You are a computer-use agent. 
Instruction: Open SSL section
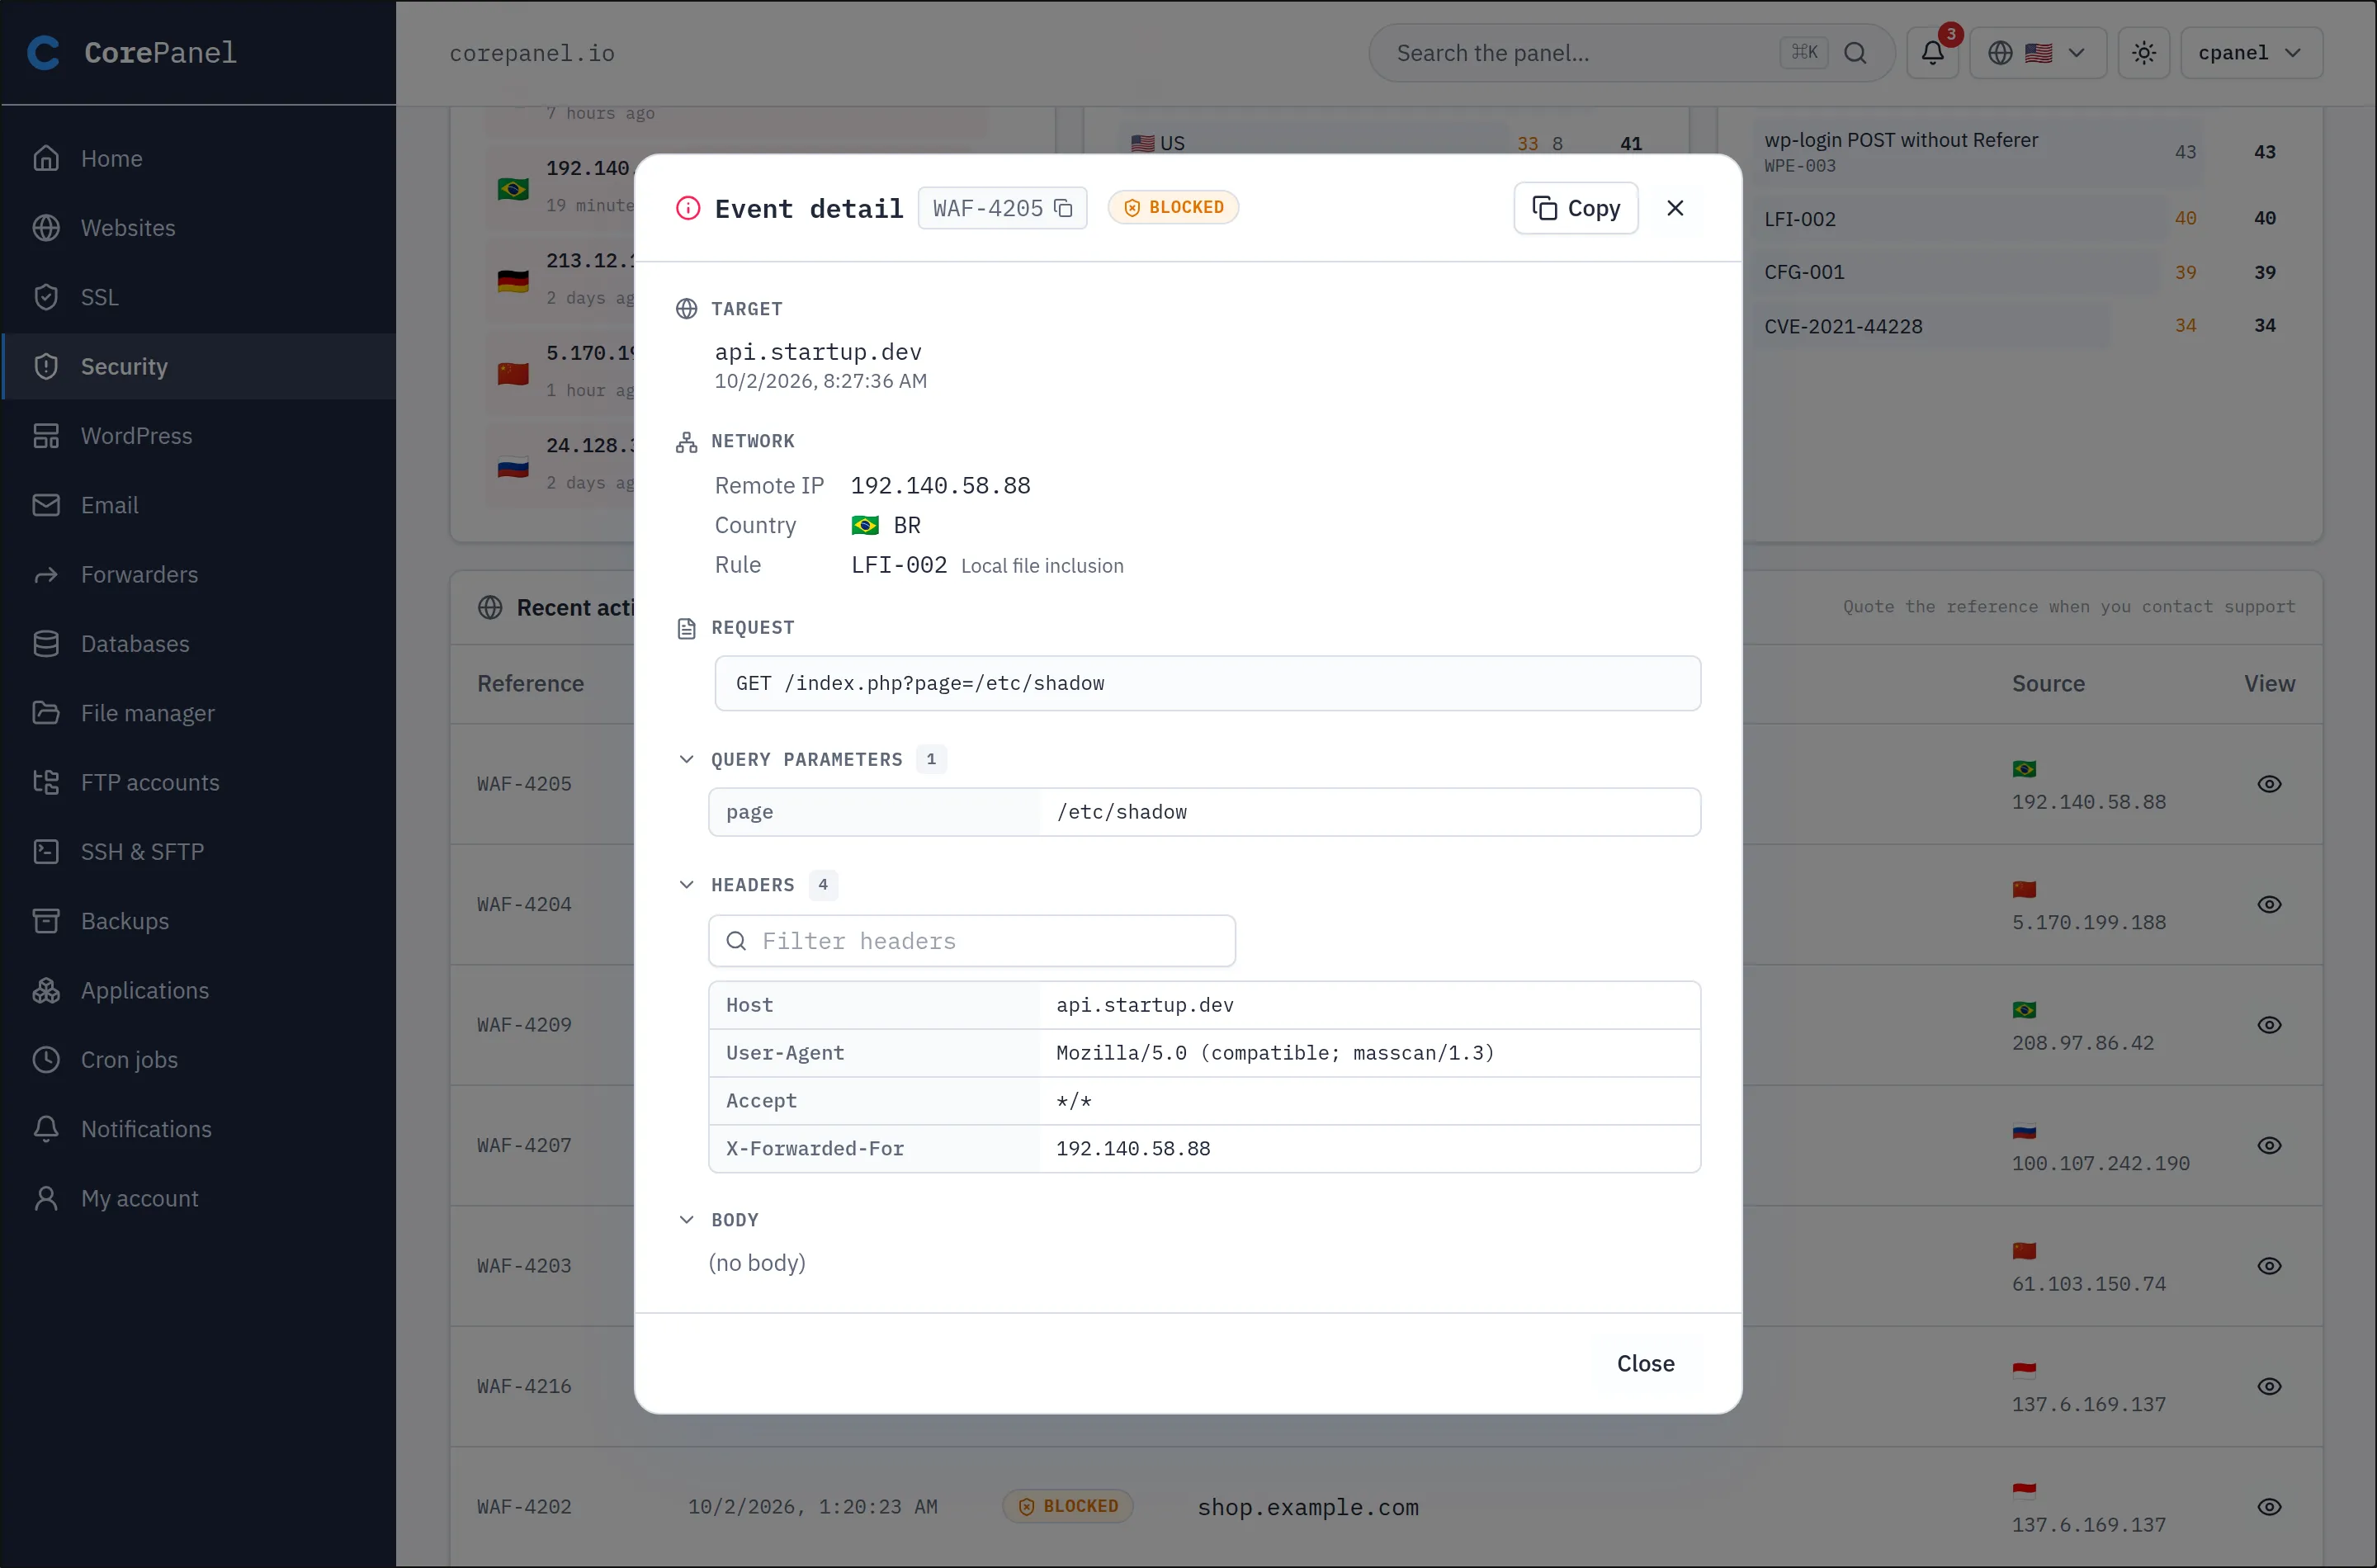tap(198, 297)
